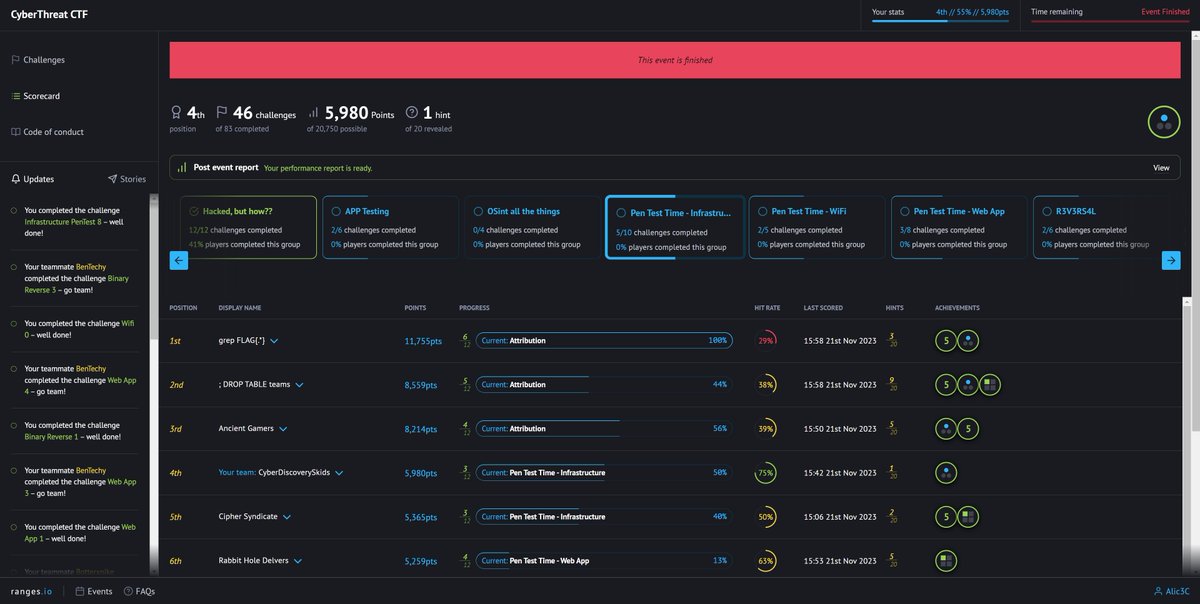Open the Web App 1 challenge link in updates
The width and height of the screenshot is (1200, 604).
(x=80, y=531)
